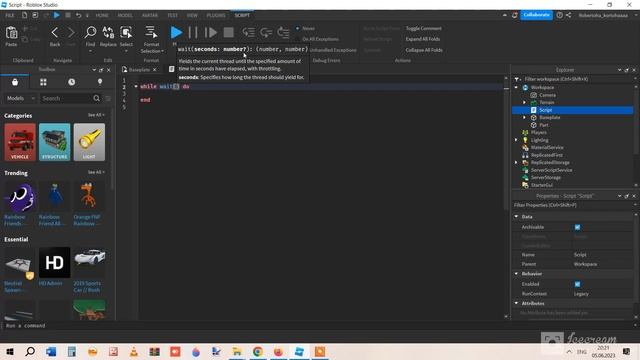Switch to the Baseplate editor tab

click(x=139, y=70)
